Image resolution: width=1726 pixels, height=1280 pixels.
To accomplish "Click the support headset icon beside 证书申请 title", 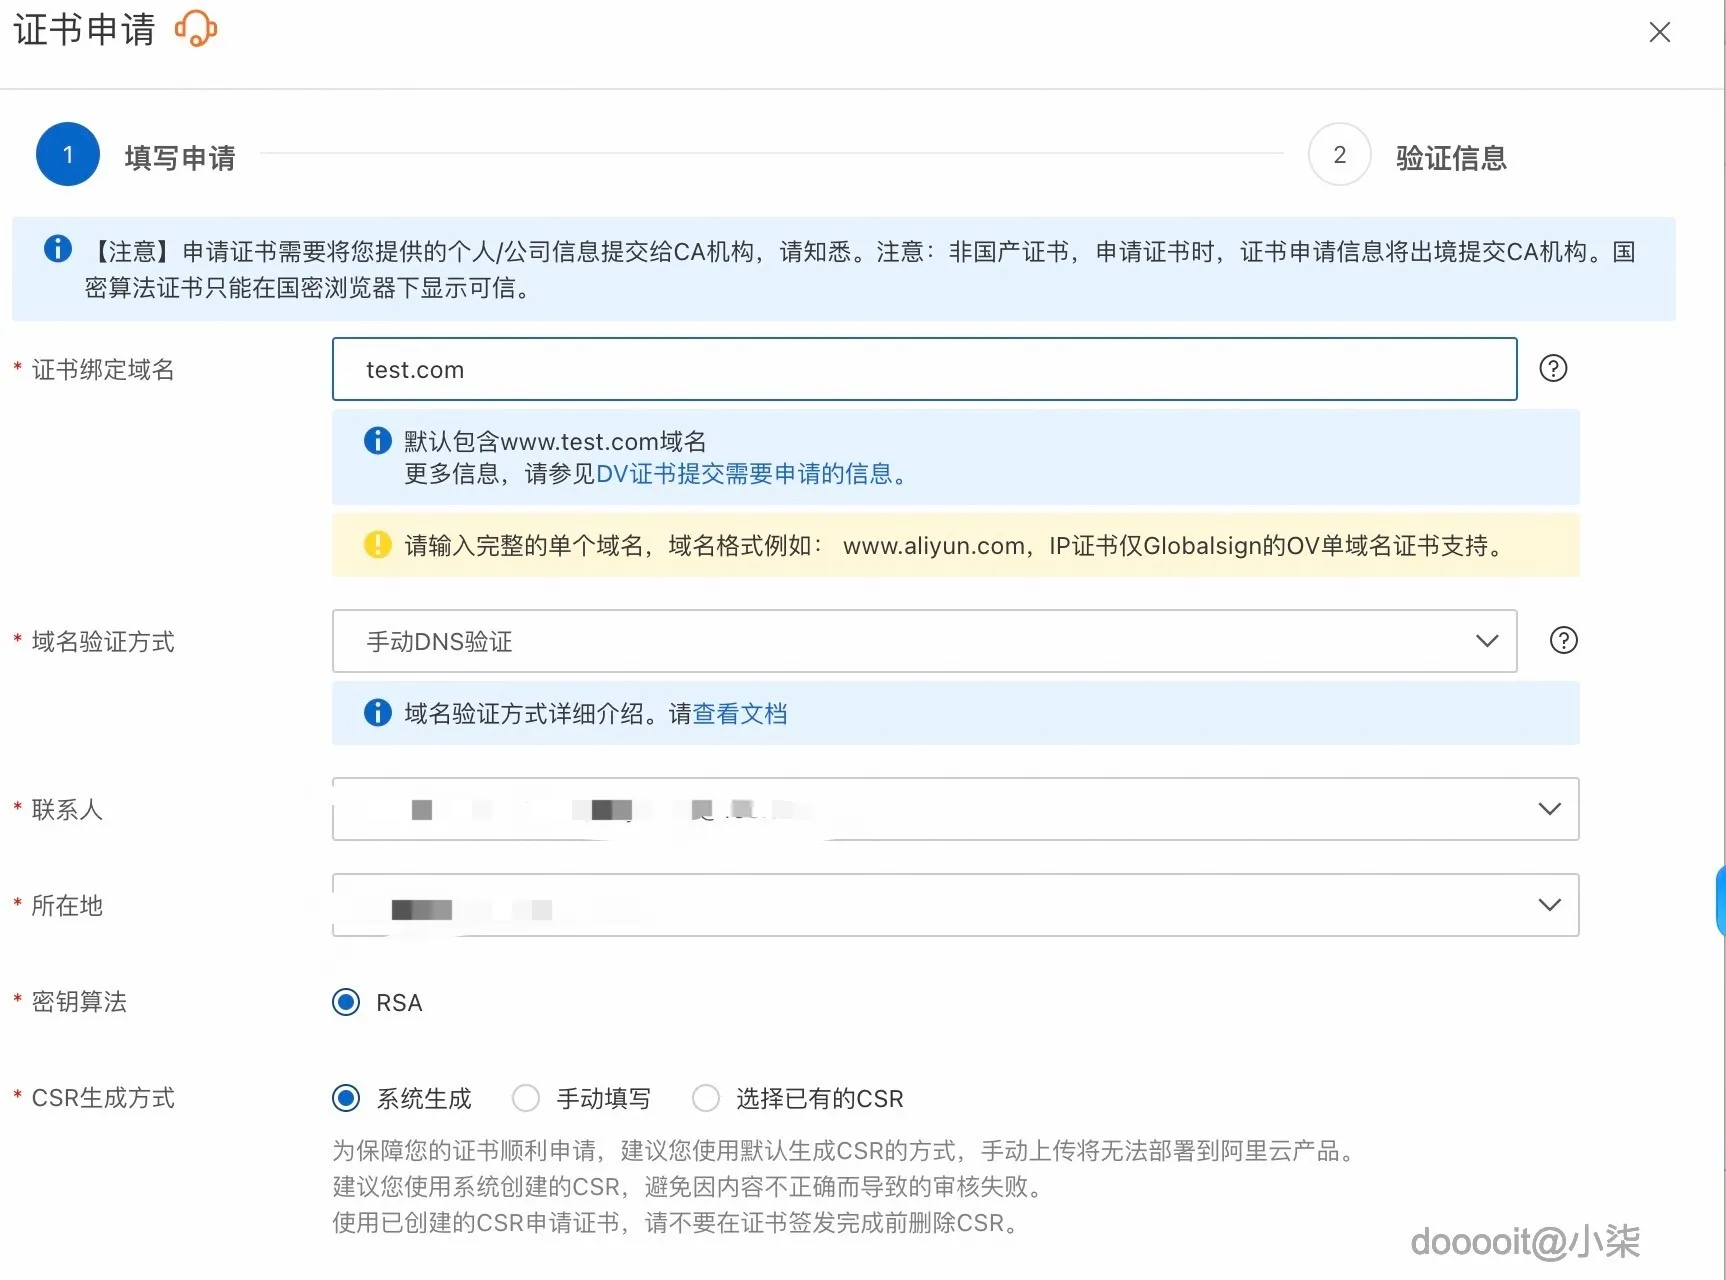I will [x=194, y=29].
